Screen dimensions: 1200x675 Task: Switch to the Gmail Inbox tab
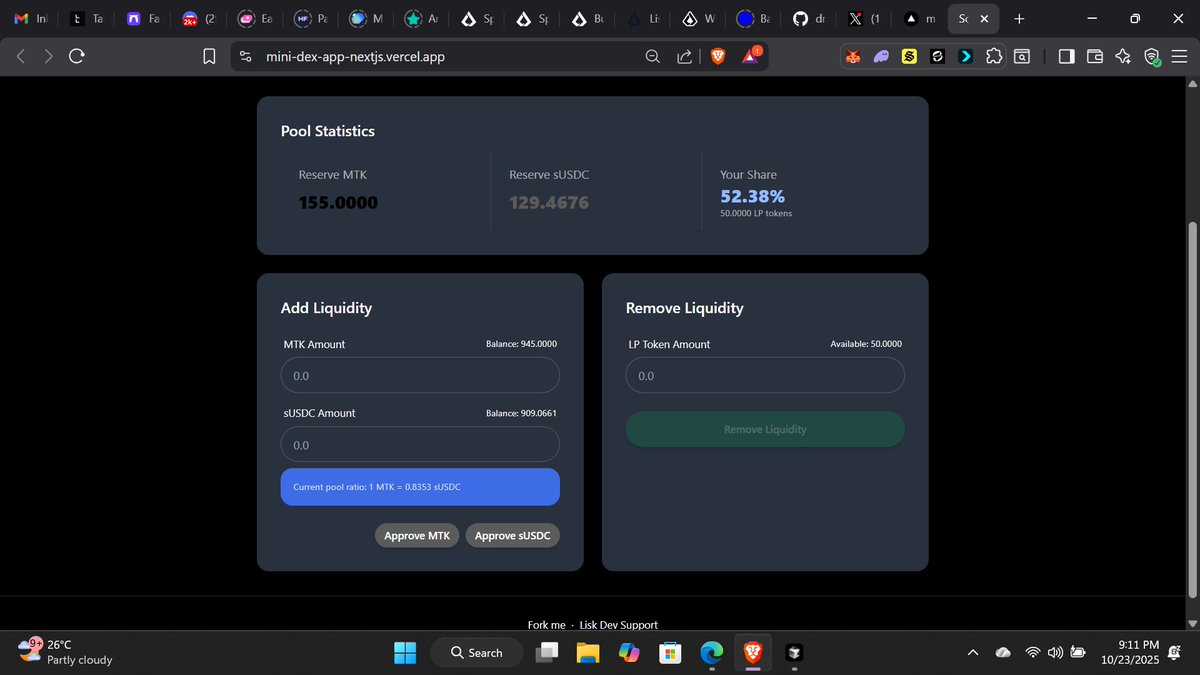[x=30, y=19]
